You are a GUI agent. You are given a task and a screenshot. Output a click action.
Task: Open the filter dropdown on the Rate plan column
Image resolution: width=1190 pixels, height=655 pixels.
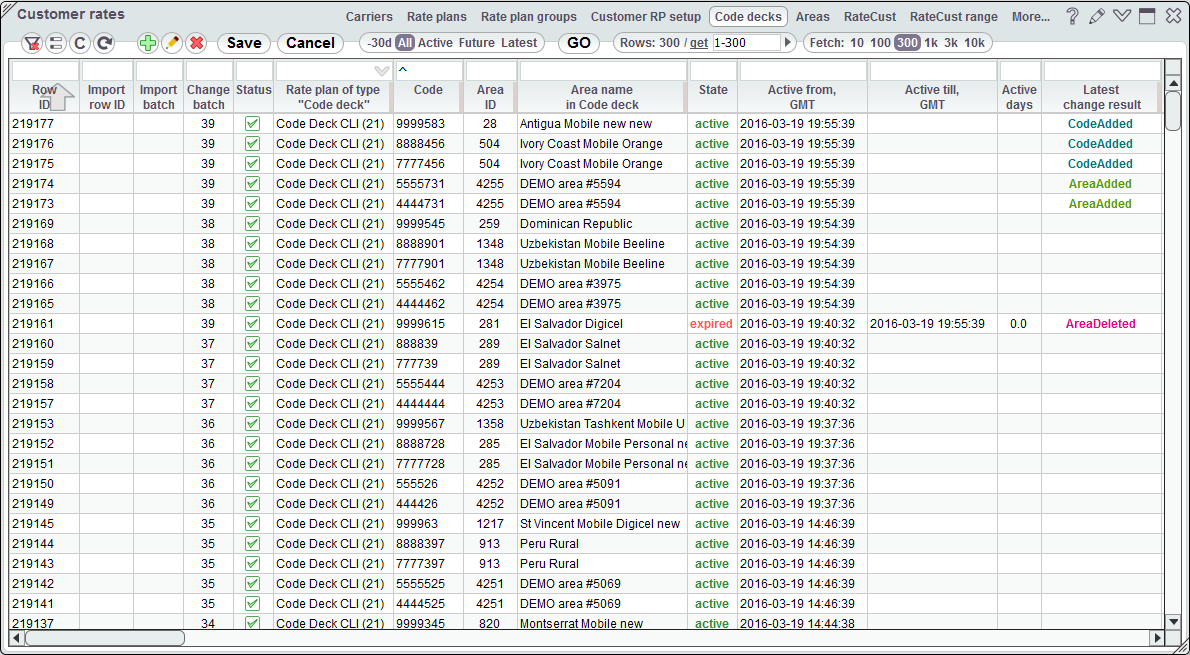pyautogui.click(x=382, y=70)
